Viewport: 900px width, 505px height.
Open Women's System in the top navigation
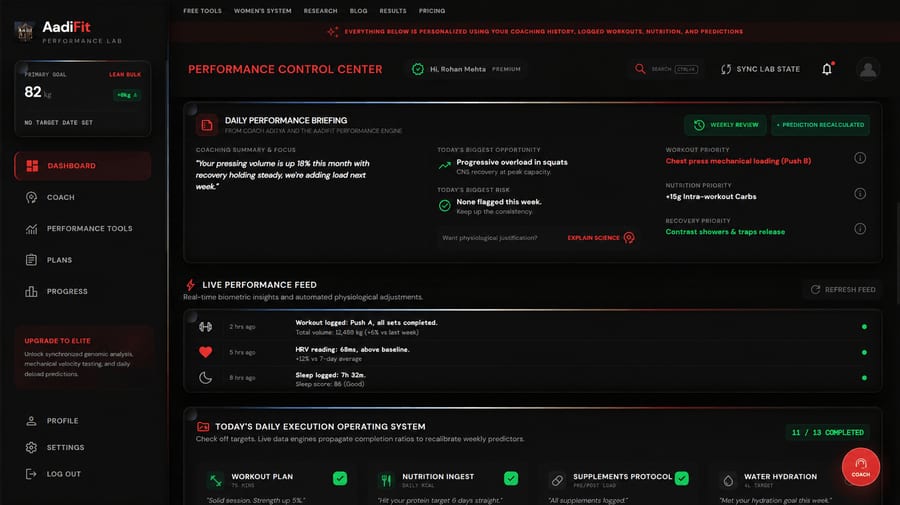click(262, 11)
